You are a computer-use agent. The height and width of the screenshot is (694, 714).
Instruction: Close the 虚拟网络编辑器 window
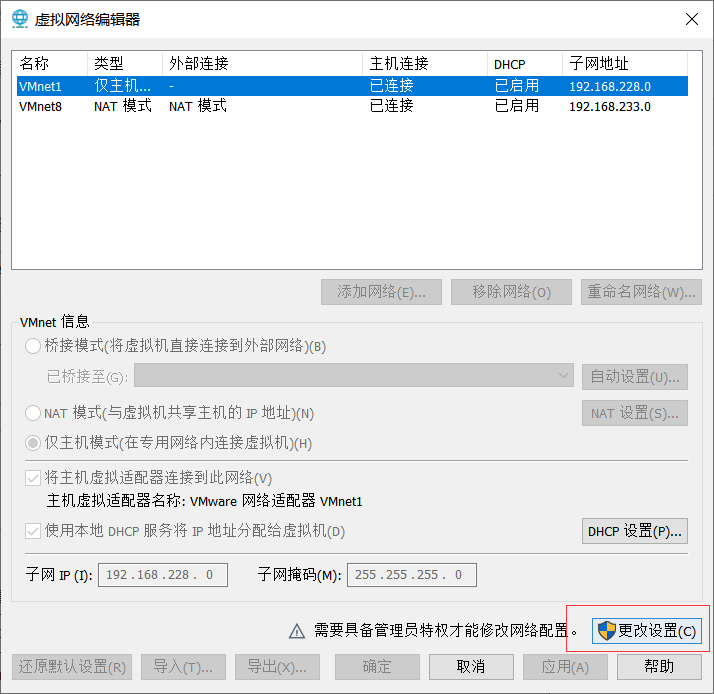[x=692, y=19]
